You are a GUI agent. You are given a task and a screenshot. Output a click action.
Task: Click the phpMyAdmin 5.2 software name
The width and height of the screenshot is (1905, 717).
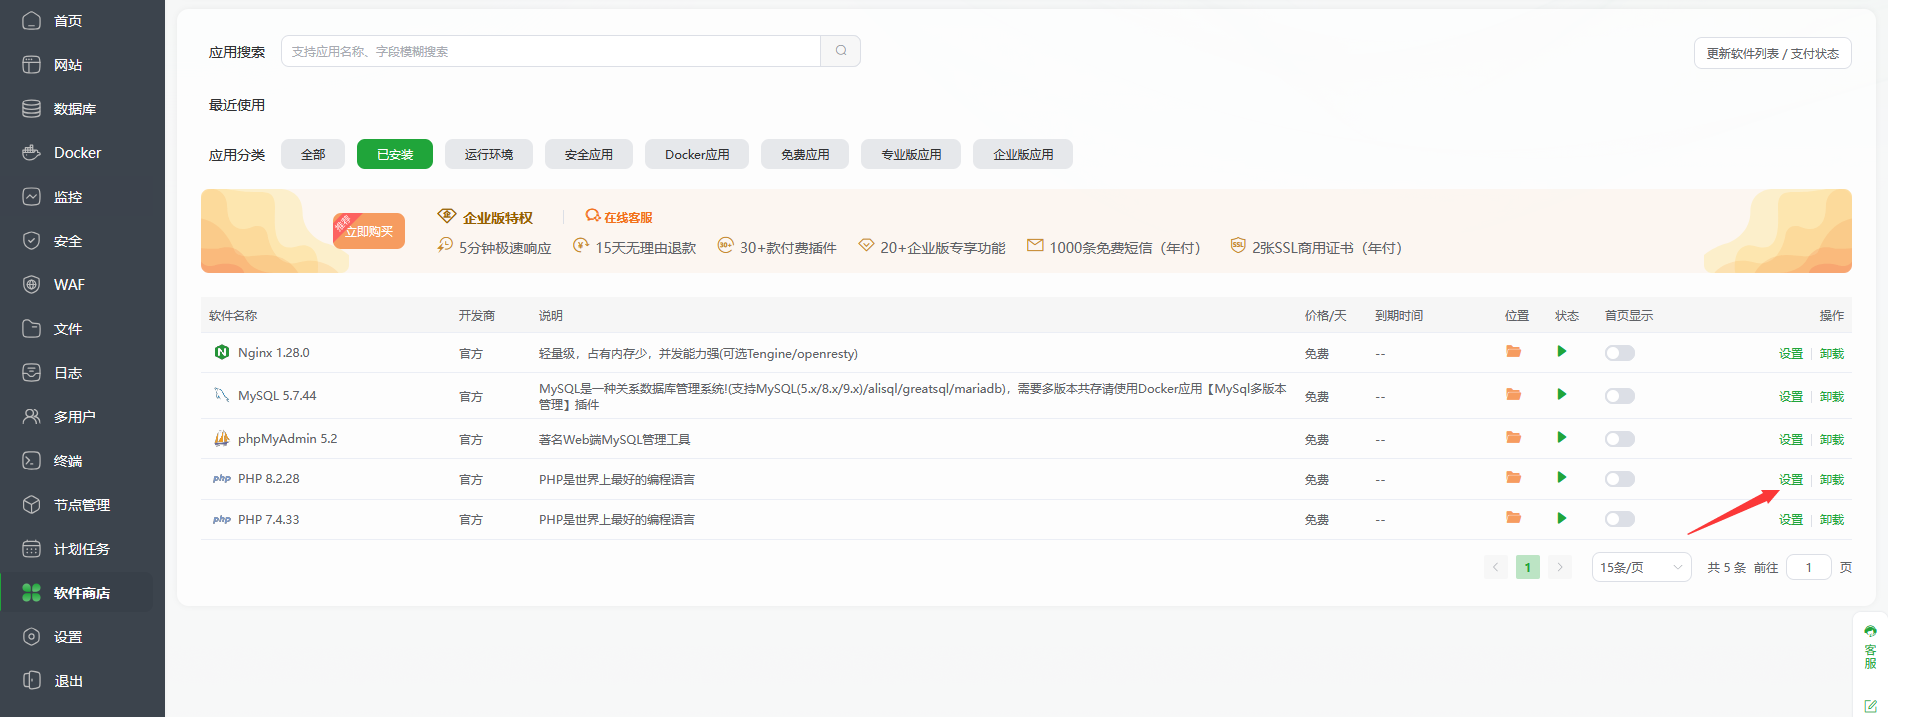pos(287,439)
